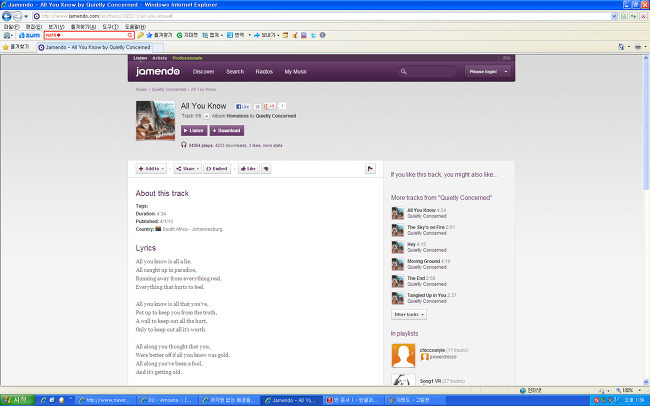Viewport: 650px width, 406px height.
Task: Click the EN language selector
Action: [x=507, y=58]
